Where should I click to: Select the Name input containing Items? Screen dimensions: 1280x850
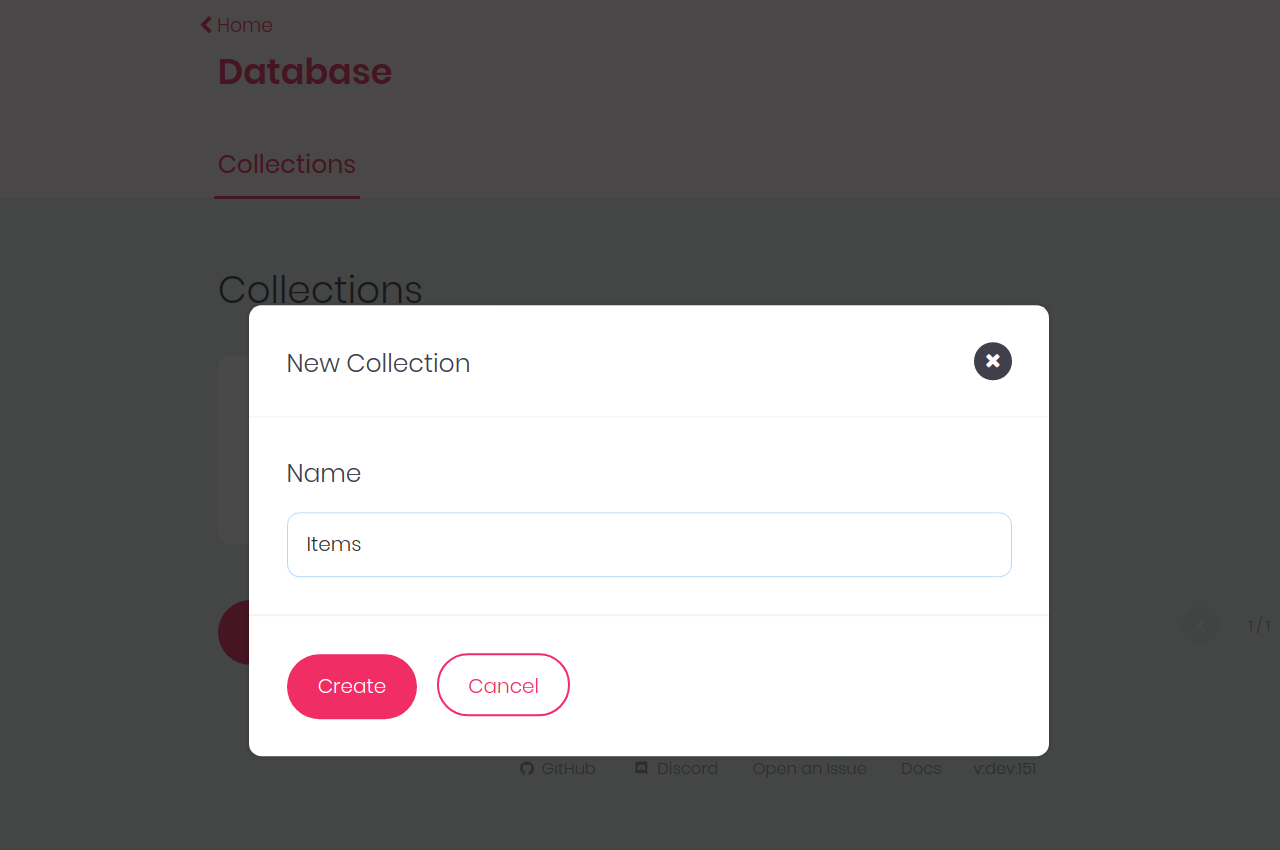649,544
